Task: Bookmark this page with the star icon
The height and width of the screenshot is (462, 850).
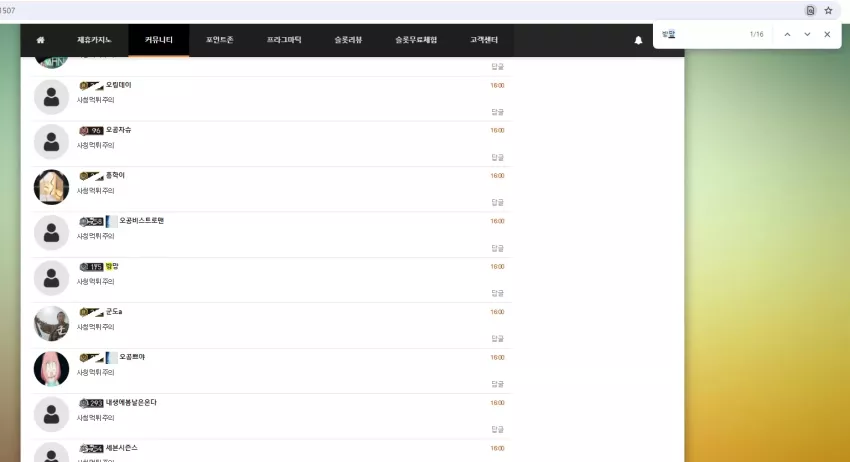Action: pyautogui.click(x=828, y=10)
